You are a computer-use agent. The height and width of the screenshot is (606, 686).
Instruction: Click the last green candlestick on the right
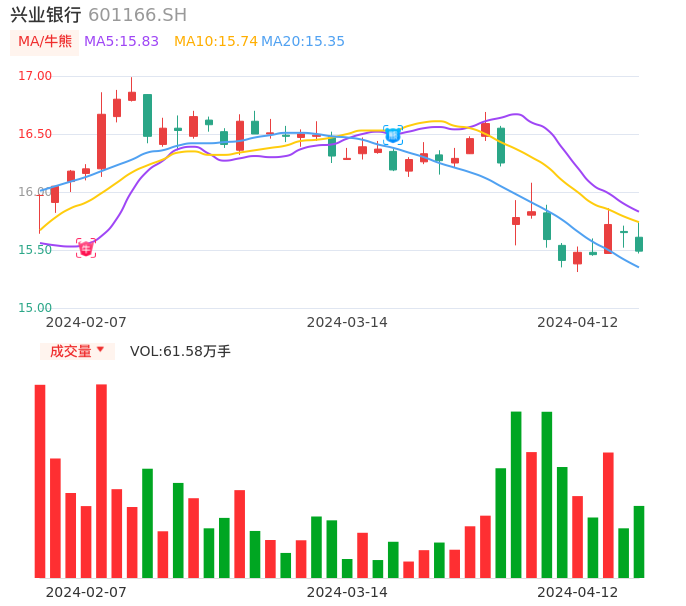639,244
